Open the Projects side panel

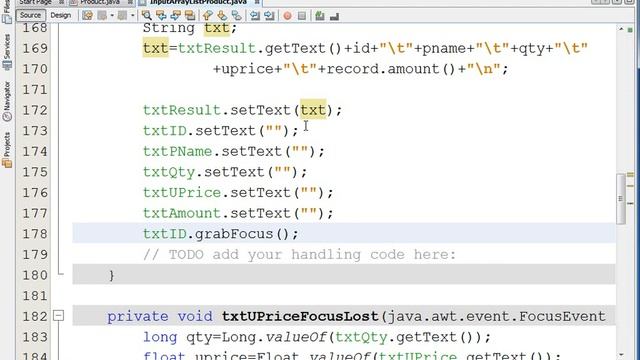(x=7, y=149)
